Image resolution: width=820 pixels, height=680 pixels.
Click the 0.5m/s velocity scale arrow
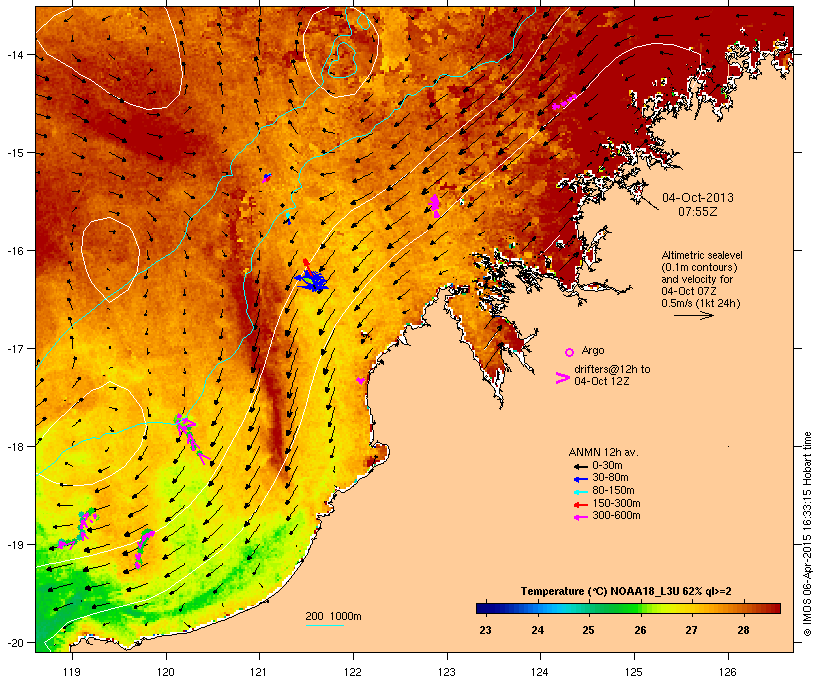(x=693, y=315)
